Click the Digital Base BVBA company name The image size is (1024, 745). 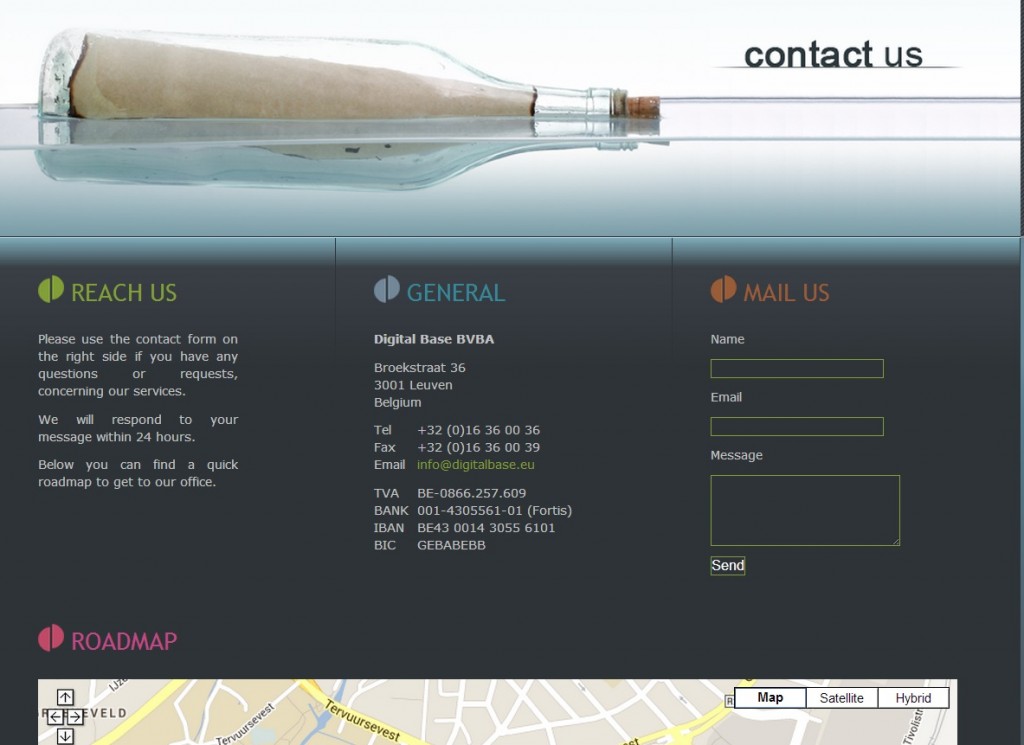pos(434,339)
